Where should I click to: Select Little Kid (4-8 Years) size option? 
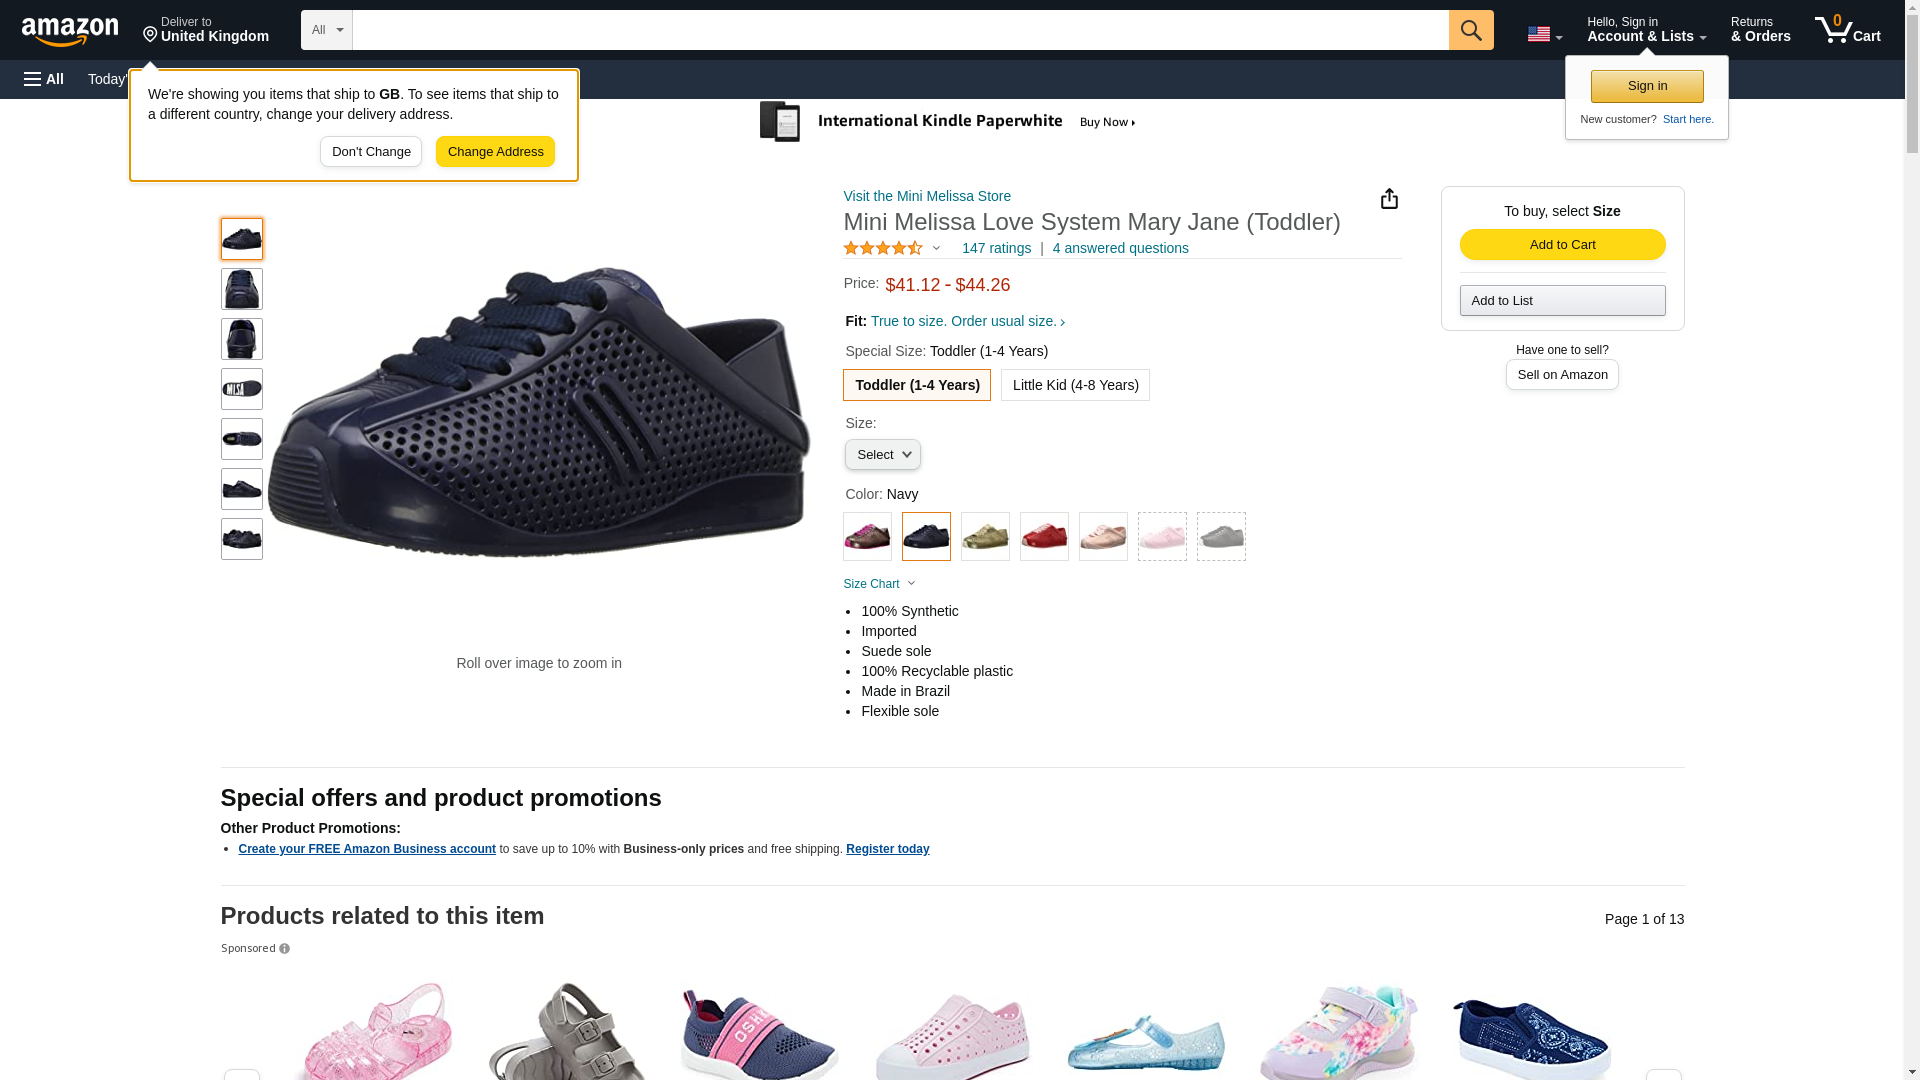[1075, 385]
